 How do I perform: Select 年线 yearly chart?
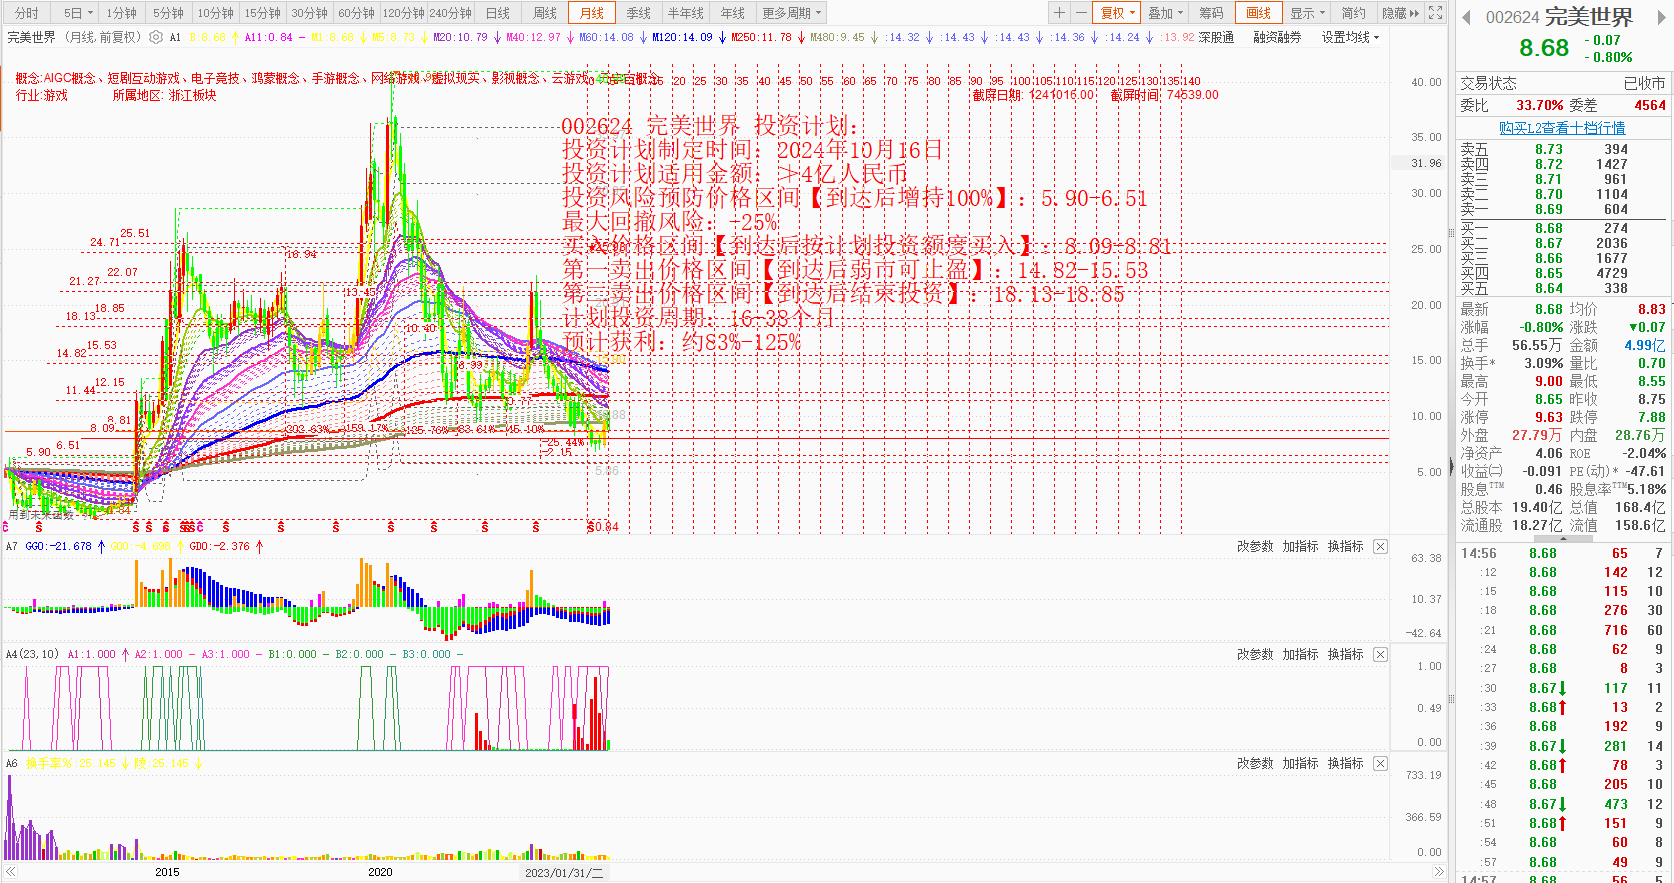(x=733, y=13)
